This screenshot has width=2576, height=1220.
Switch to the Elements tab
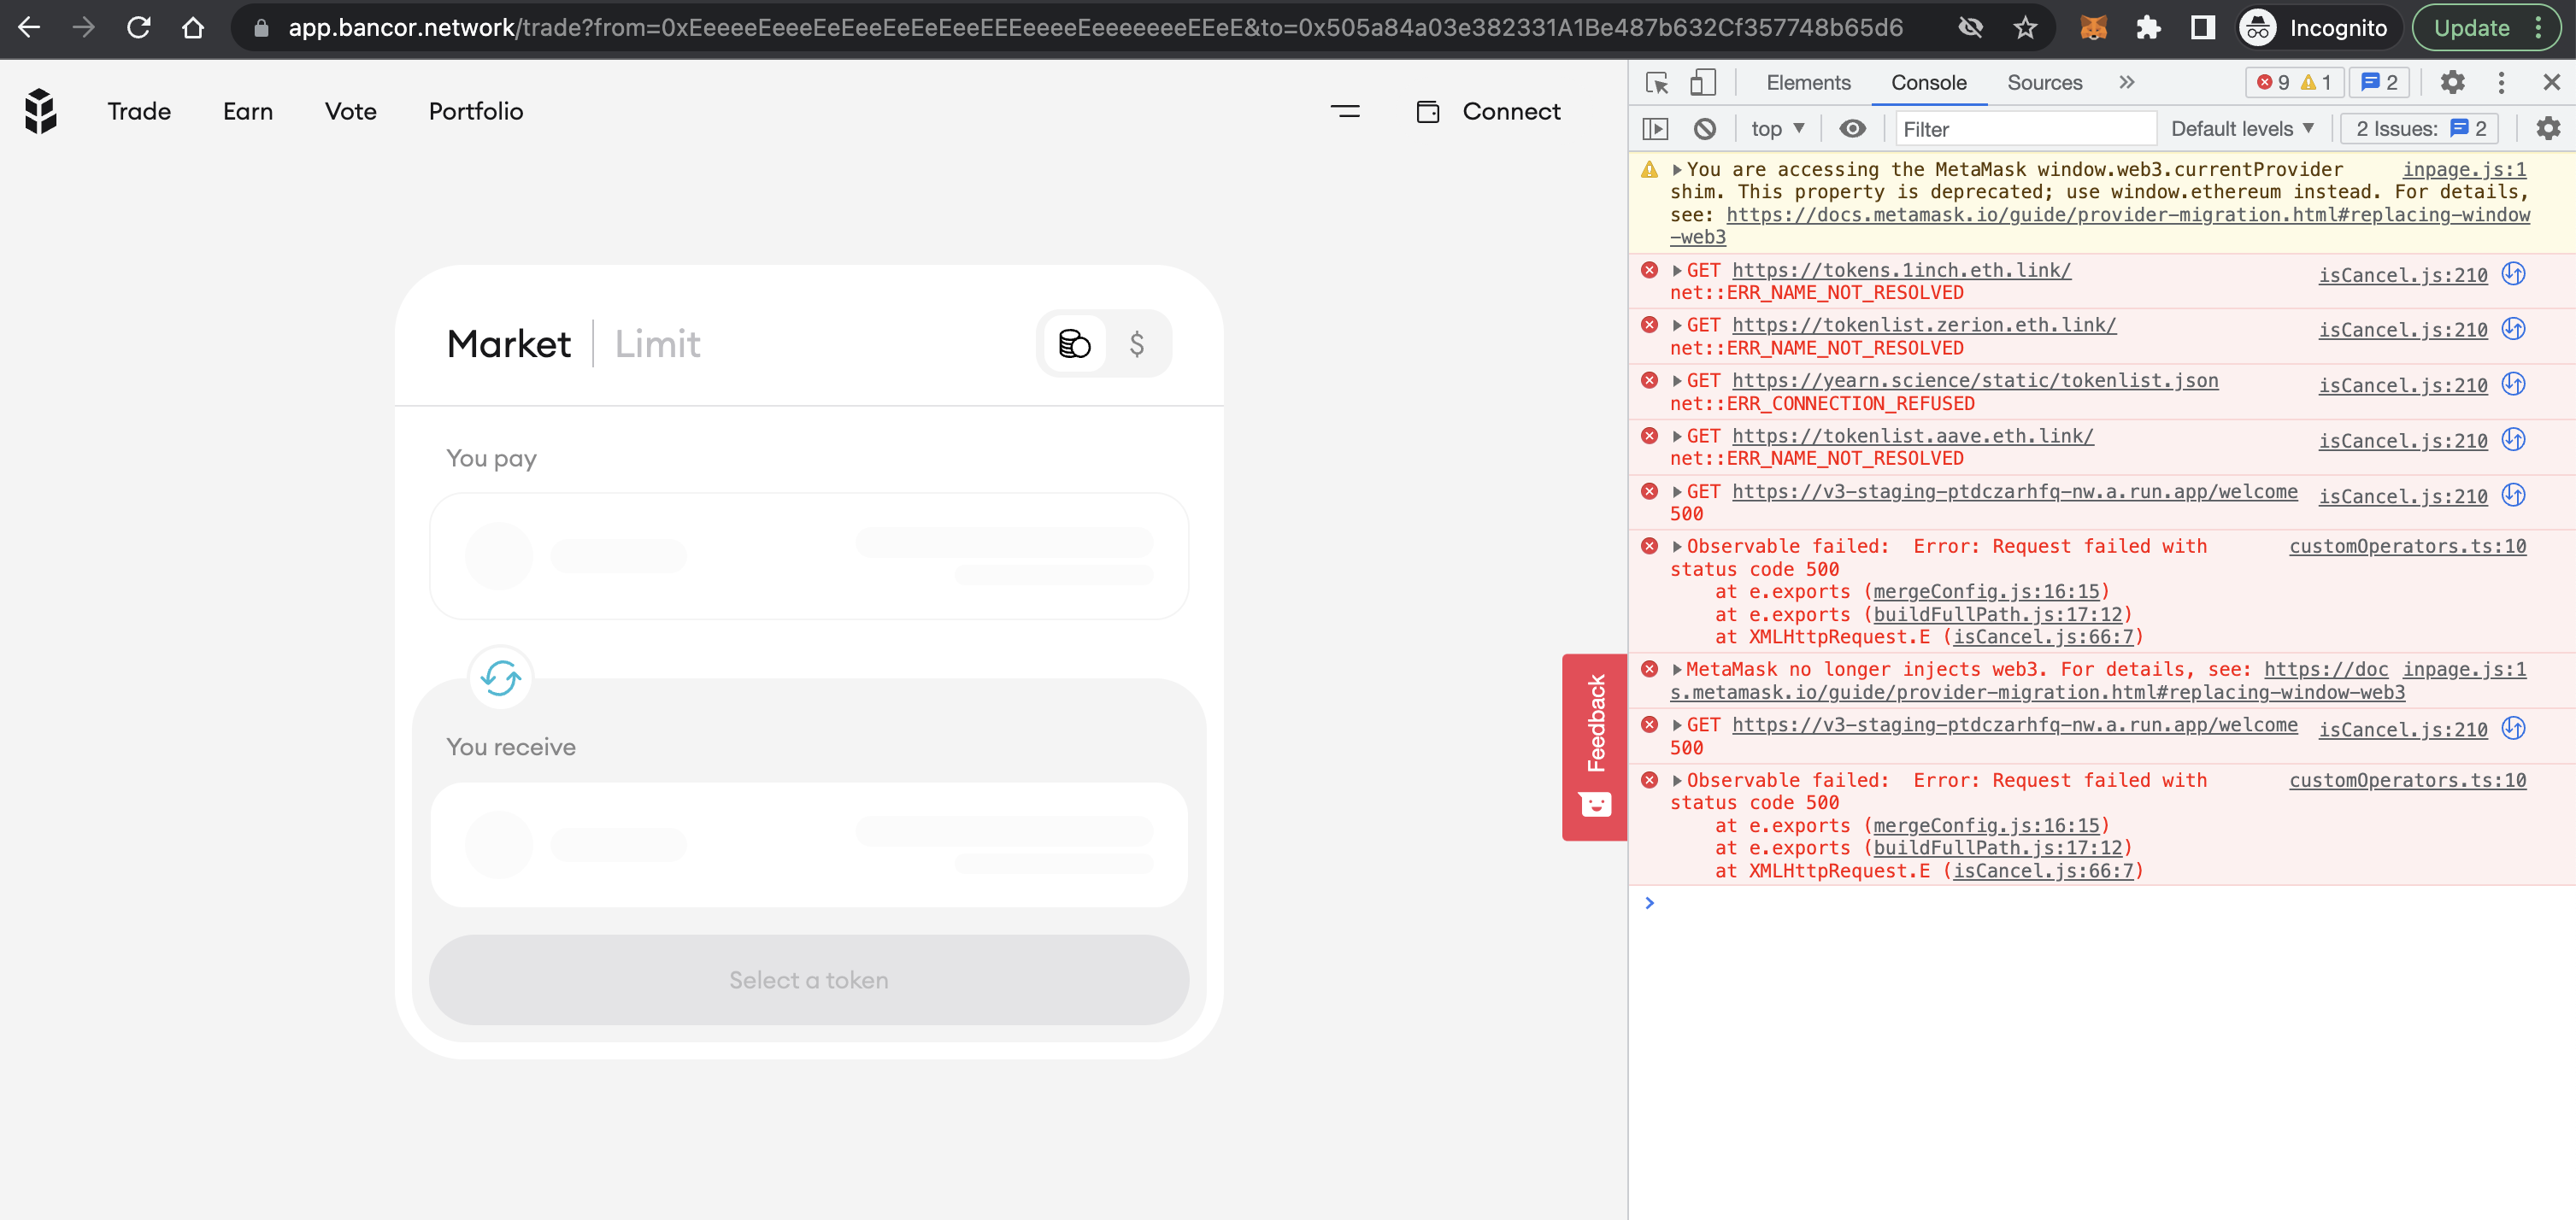click(1806, 83)
